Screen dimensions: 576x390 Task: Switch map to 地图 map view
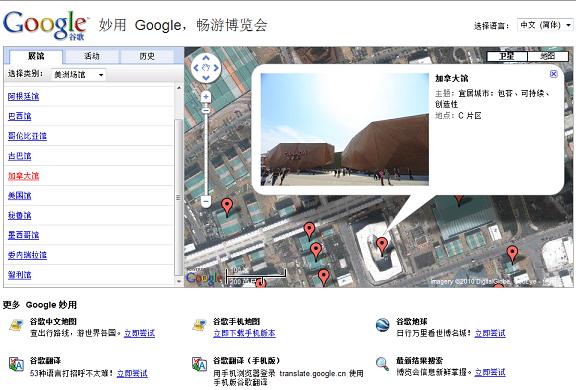tap(548, 56)
